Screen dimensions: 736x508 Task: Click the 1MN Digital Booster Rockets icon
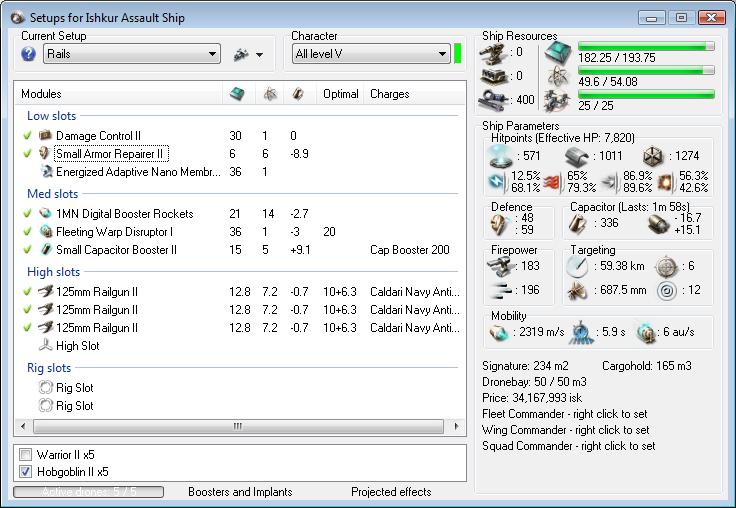(x=44, y=214)
